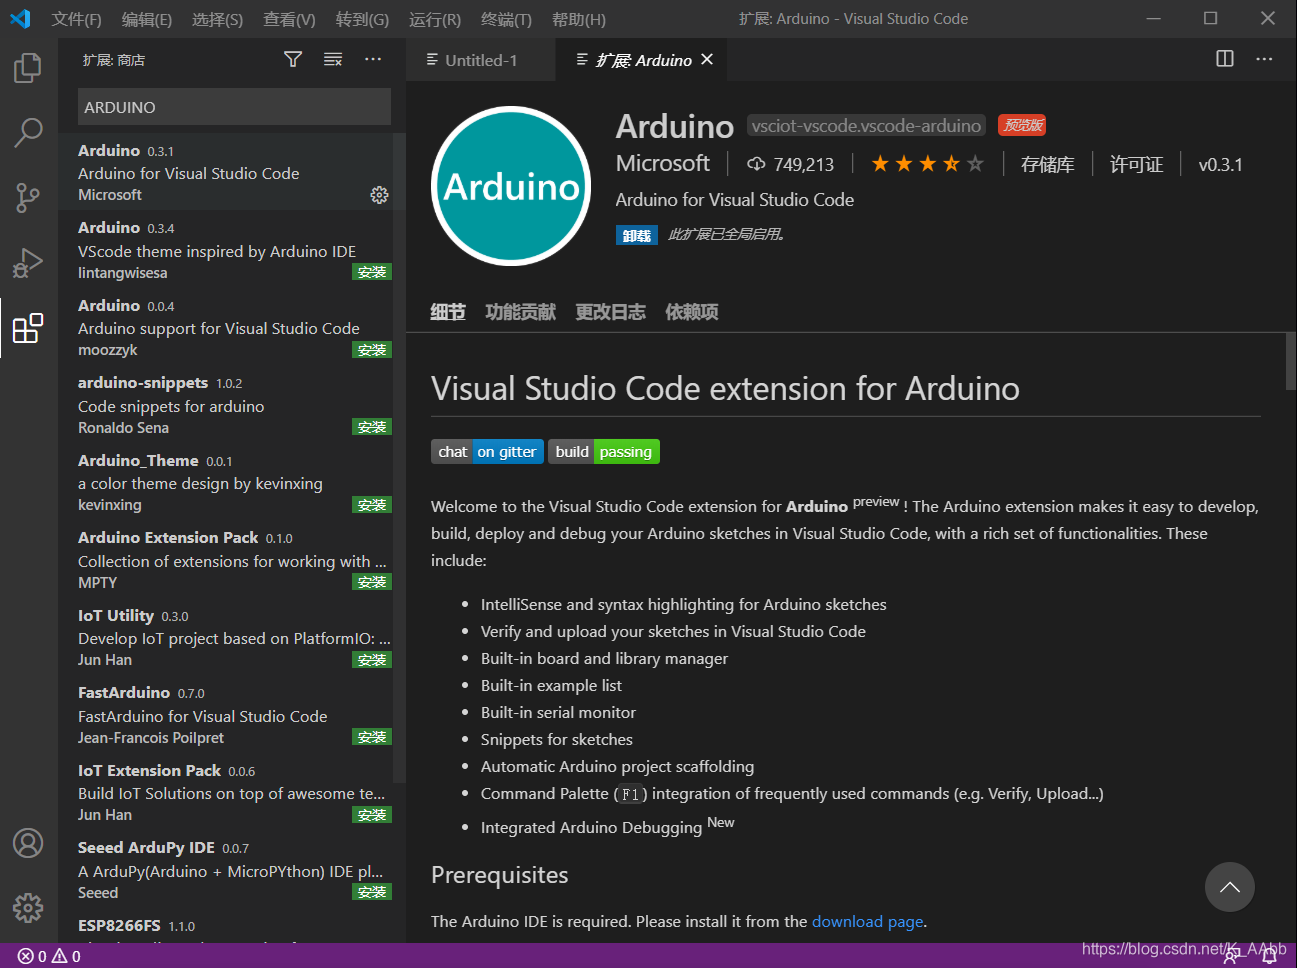
Task: Click the ARDUINO extensions search box
Action: click(234, 107)
